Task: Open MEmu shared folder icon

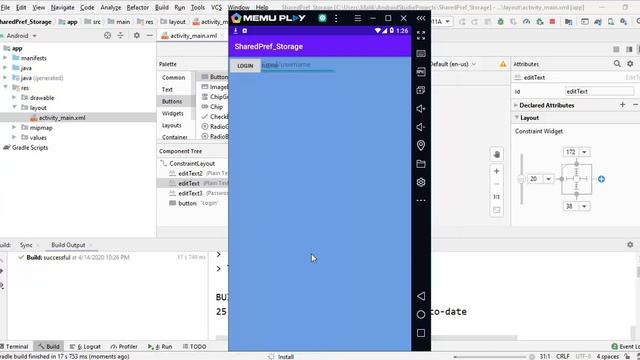Action: coord(421,164)
